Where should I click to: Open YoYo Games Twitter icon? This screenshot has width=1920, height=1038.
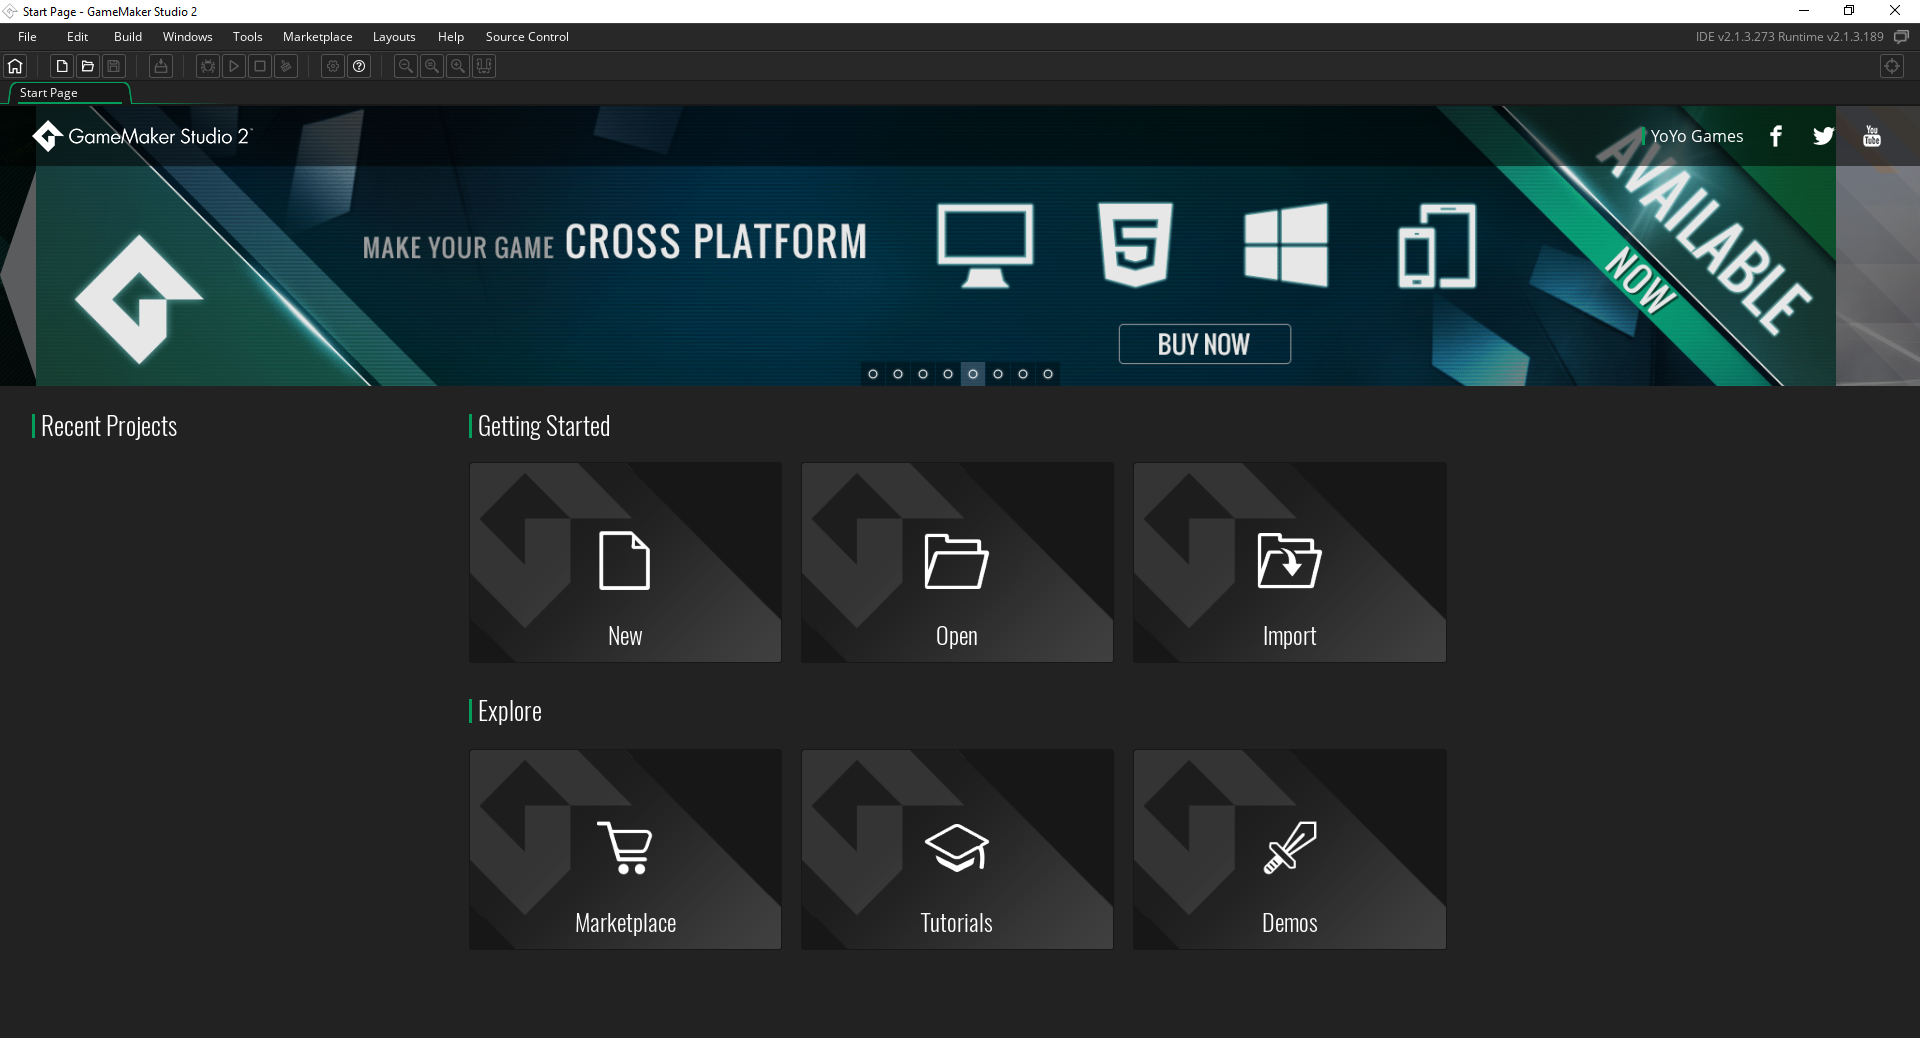point(1824,136)
